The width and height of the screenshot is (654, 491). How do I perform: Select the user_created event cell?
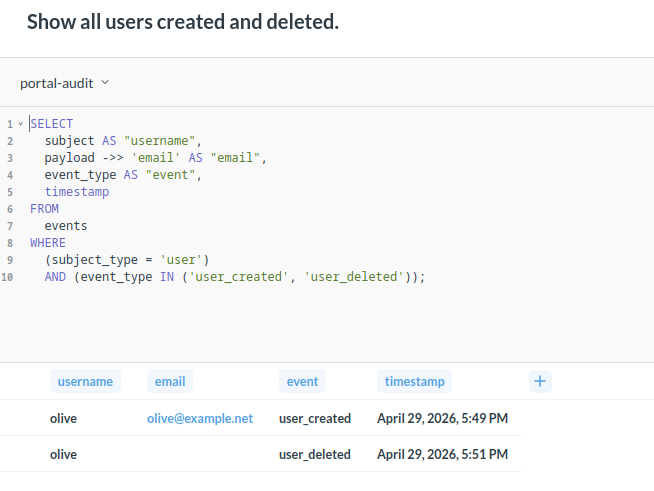[315, 418]
